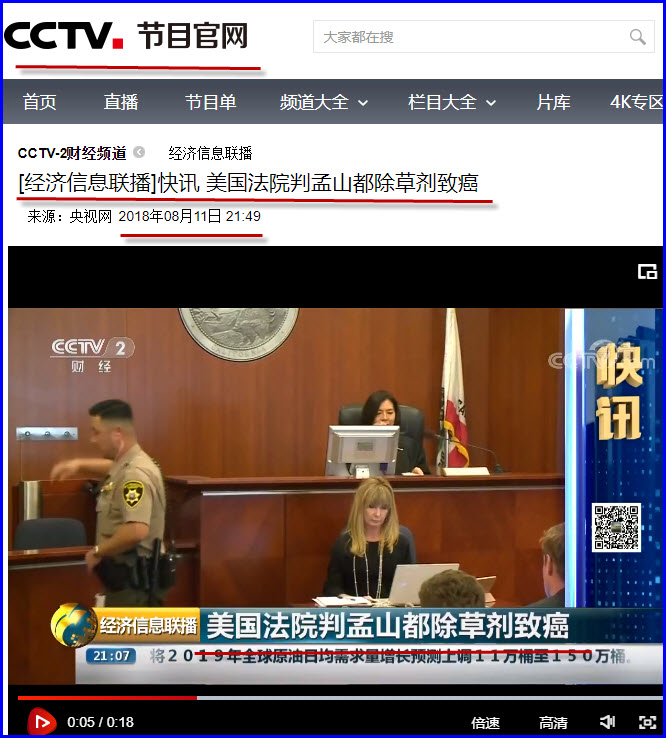Click the 经济信息联播 breadcrumb link
This screenshot has width=666, height=738.
210,153
